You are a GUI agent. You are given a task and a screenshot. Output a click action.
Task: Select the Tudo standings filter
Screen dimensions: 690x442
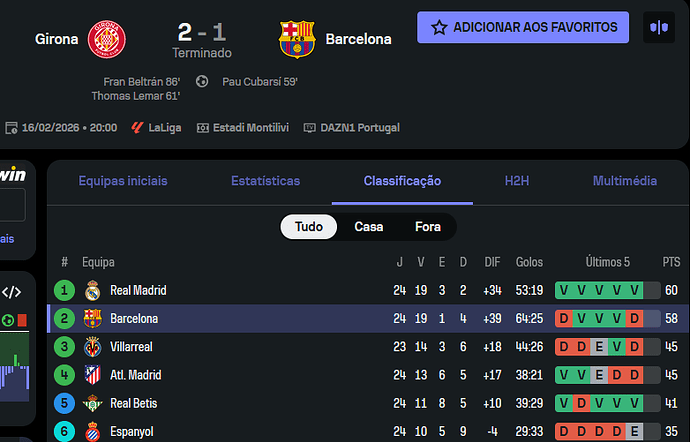(309, 227)
